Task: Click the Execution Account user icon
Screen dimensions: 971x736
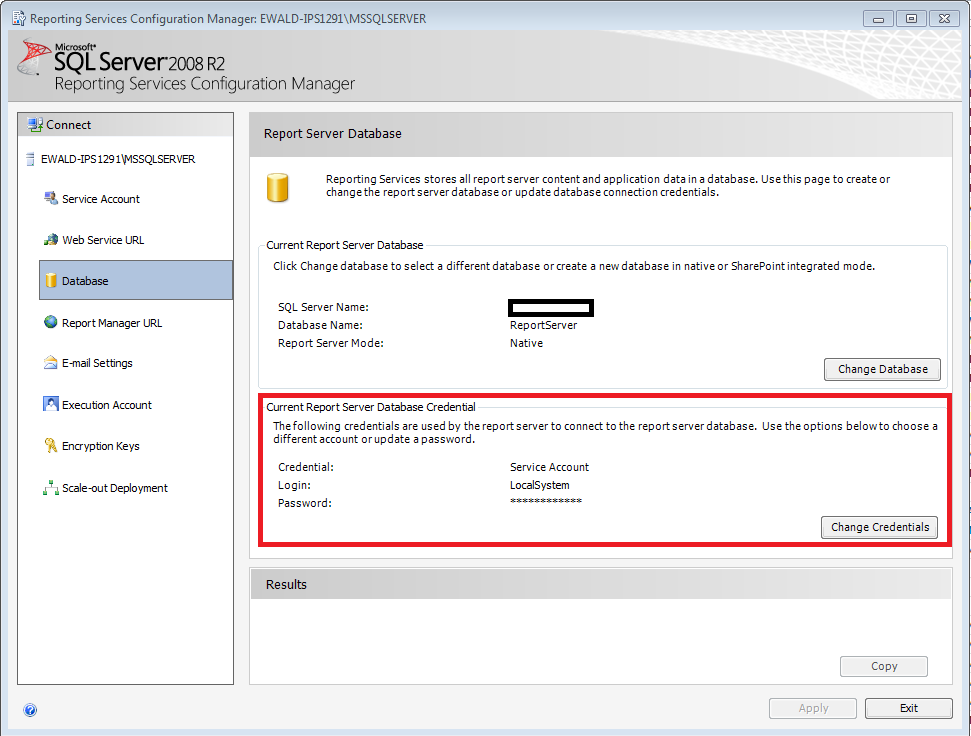Action: pyautogui.click(x=51, y=404)
